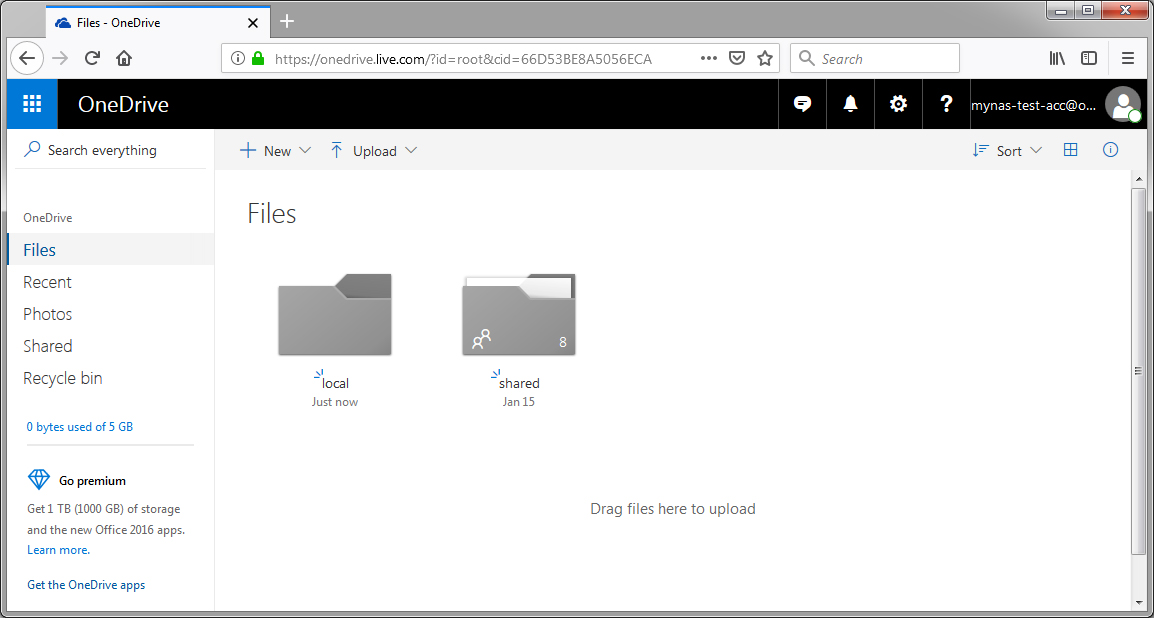This screenshot has height=618, width=1154.
Task: Open the feedback chat icon
Action: [x=801, y=104]
